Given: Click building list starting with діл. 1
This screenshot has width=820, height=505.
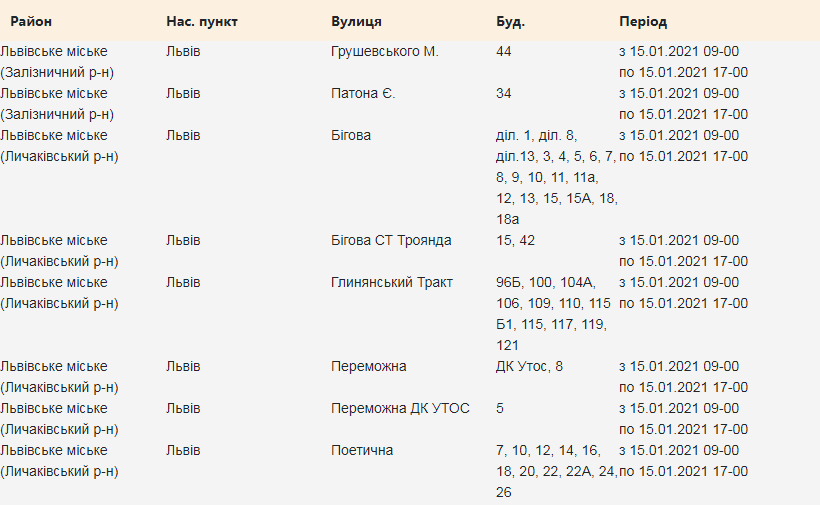Looking at the screenshot, I should pos(555,177).
